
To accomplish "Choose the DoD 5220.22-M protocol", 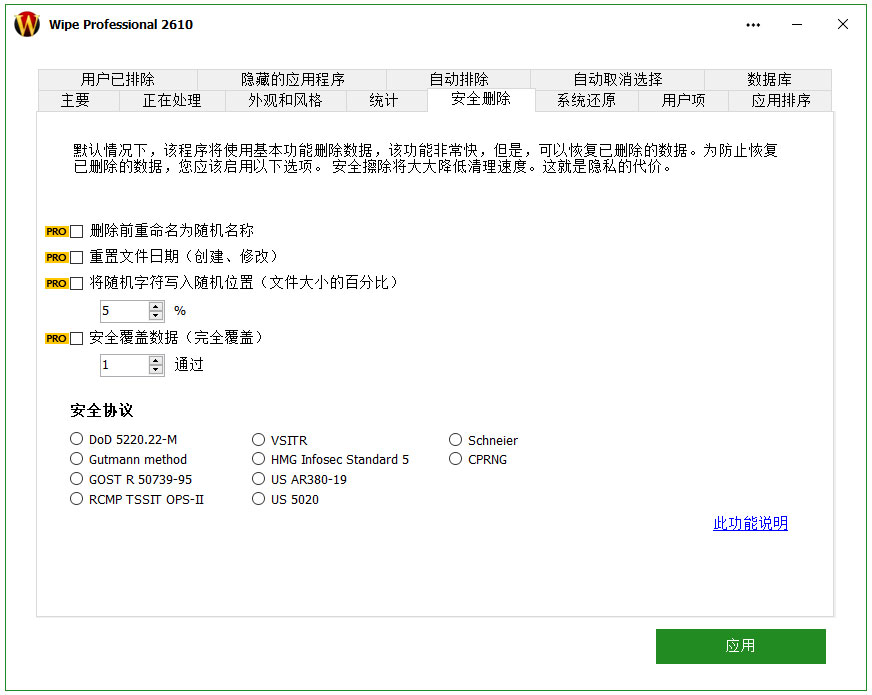I will (x=76, y=439).
